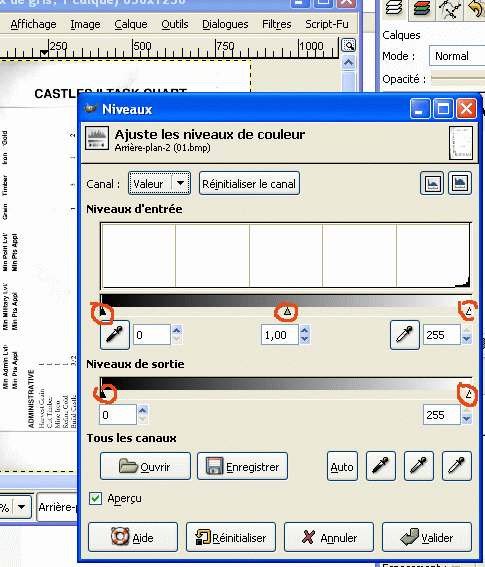Click Réinitialiser le canal button
This screenshot has width=485, height=567.
[249, 183]
